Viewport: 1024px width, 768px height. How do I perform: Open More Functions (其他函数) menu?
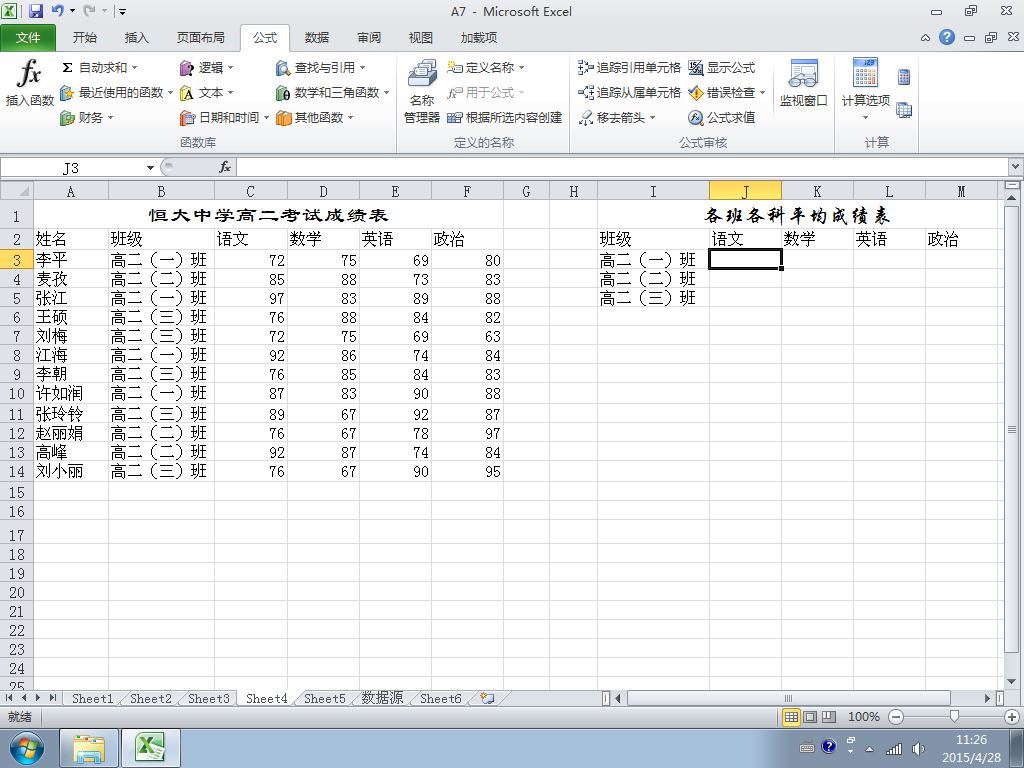click(315, 118)
